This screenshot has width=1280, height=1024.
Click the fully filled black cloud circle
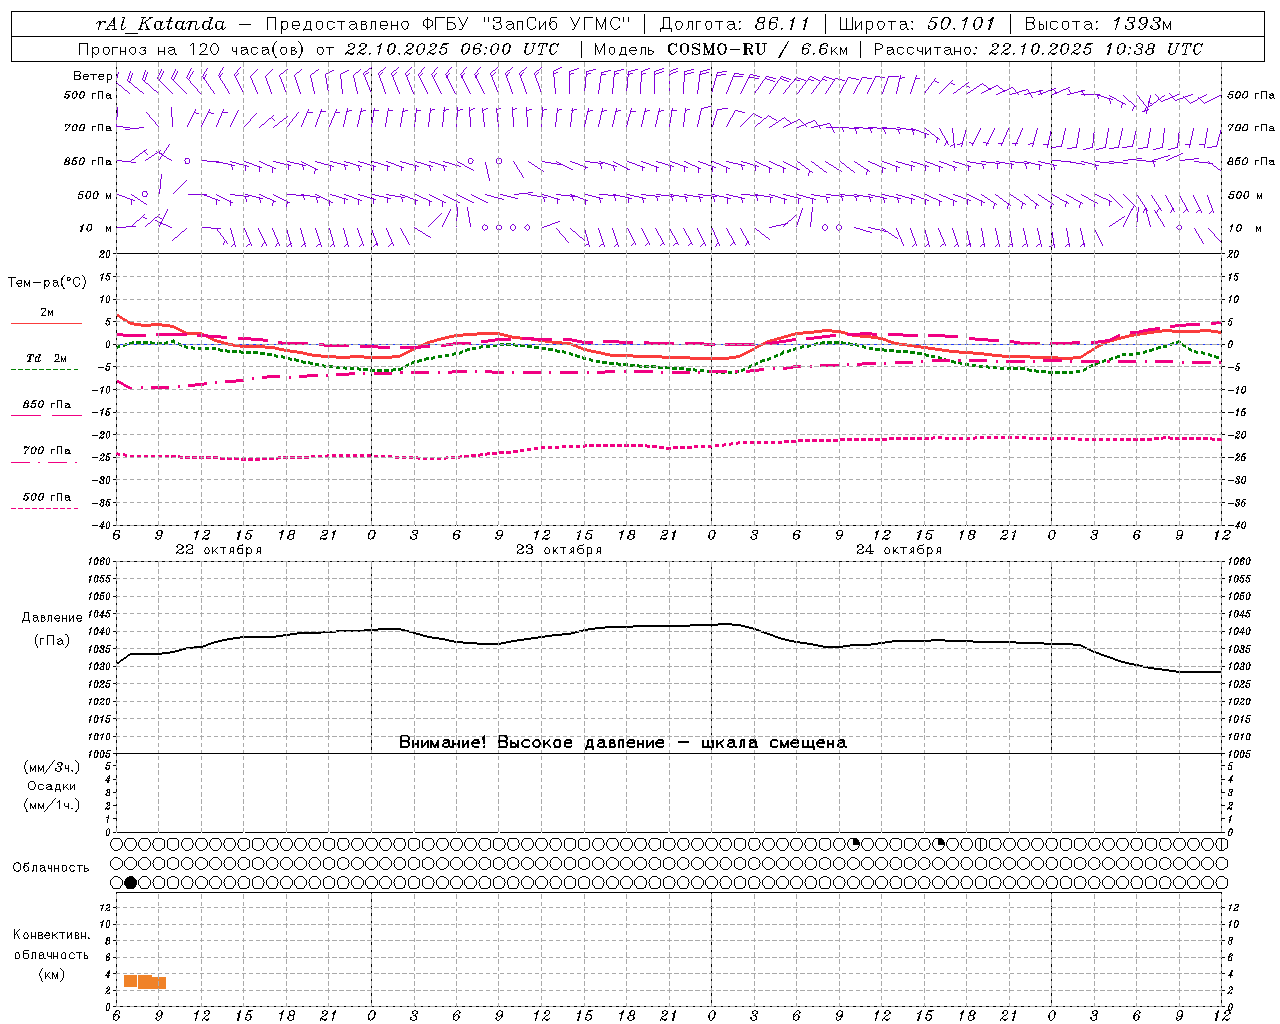coord(131,883)
